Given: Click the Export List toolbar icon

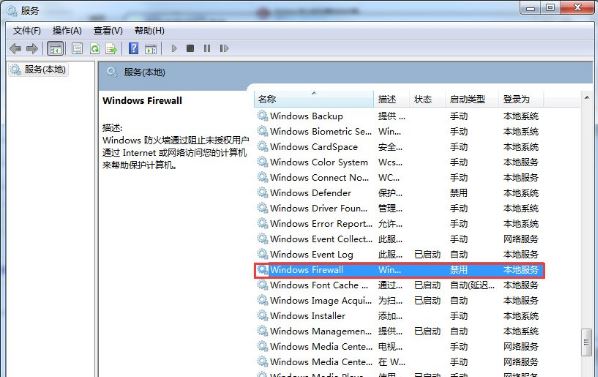Looking at the screenshot, I should coord(111,48).
